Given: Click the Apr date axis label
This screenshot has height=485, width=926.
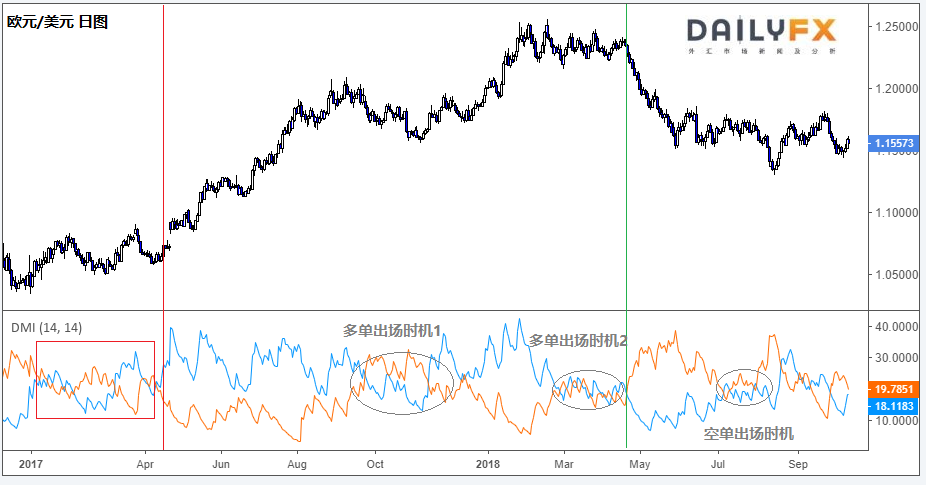Looking at the screenshot, I should click(147, 465).
